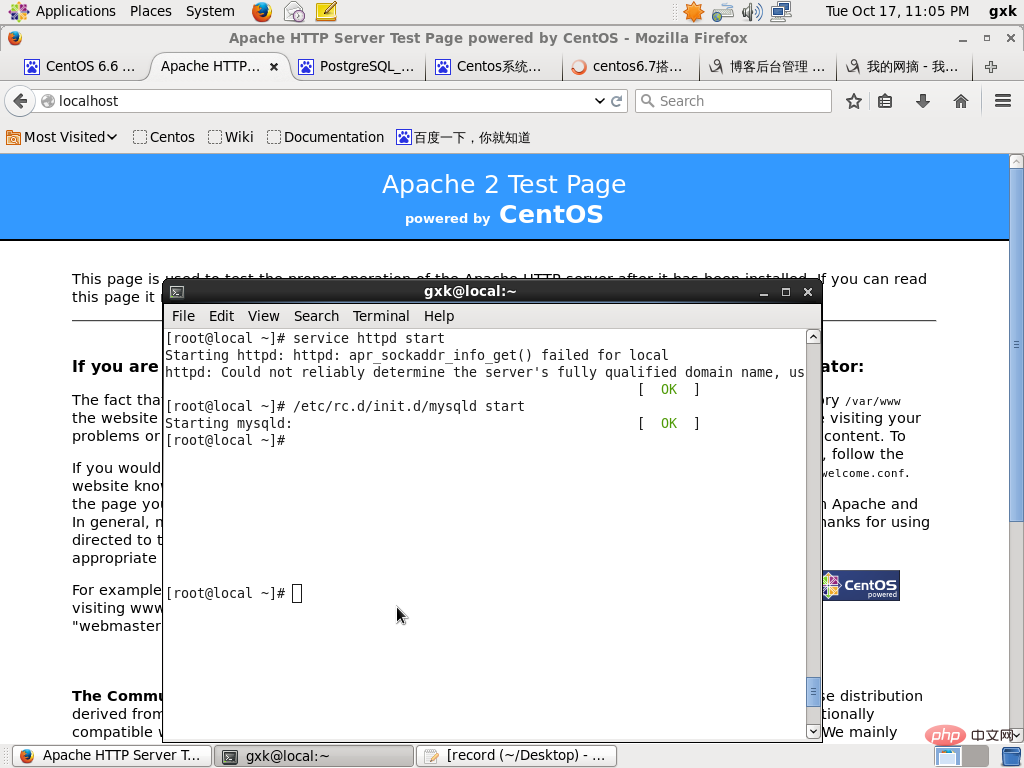Open the Firefox downloads arrow
Image resolution: width=1024 pixels, height=768 pixels.
click(x=923, y=101)
